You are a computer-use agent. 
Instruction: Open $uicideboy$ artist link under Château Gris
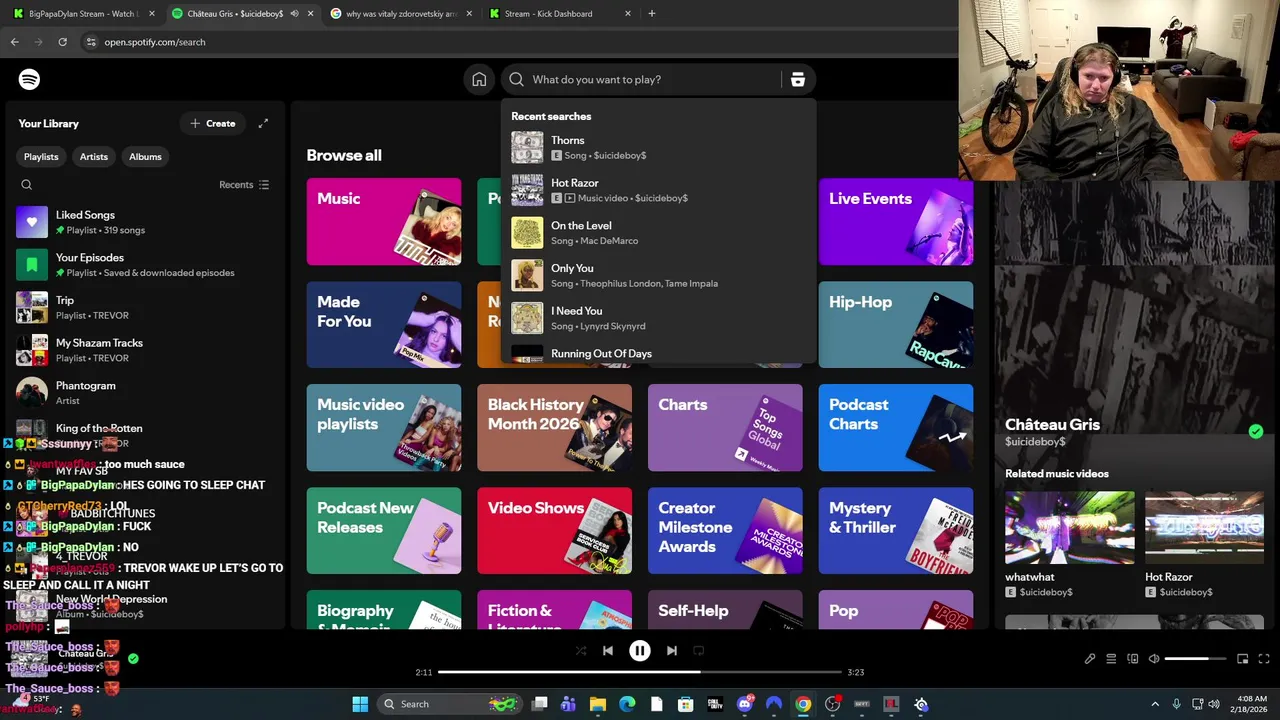pyautogui.click(x=1035, y=442)
